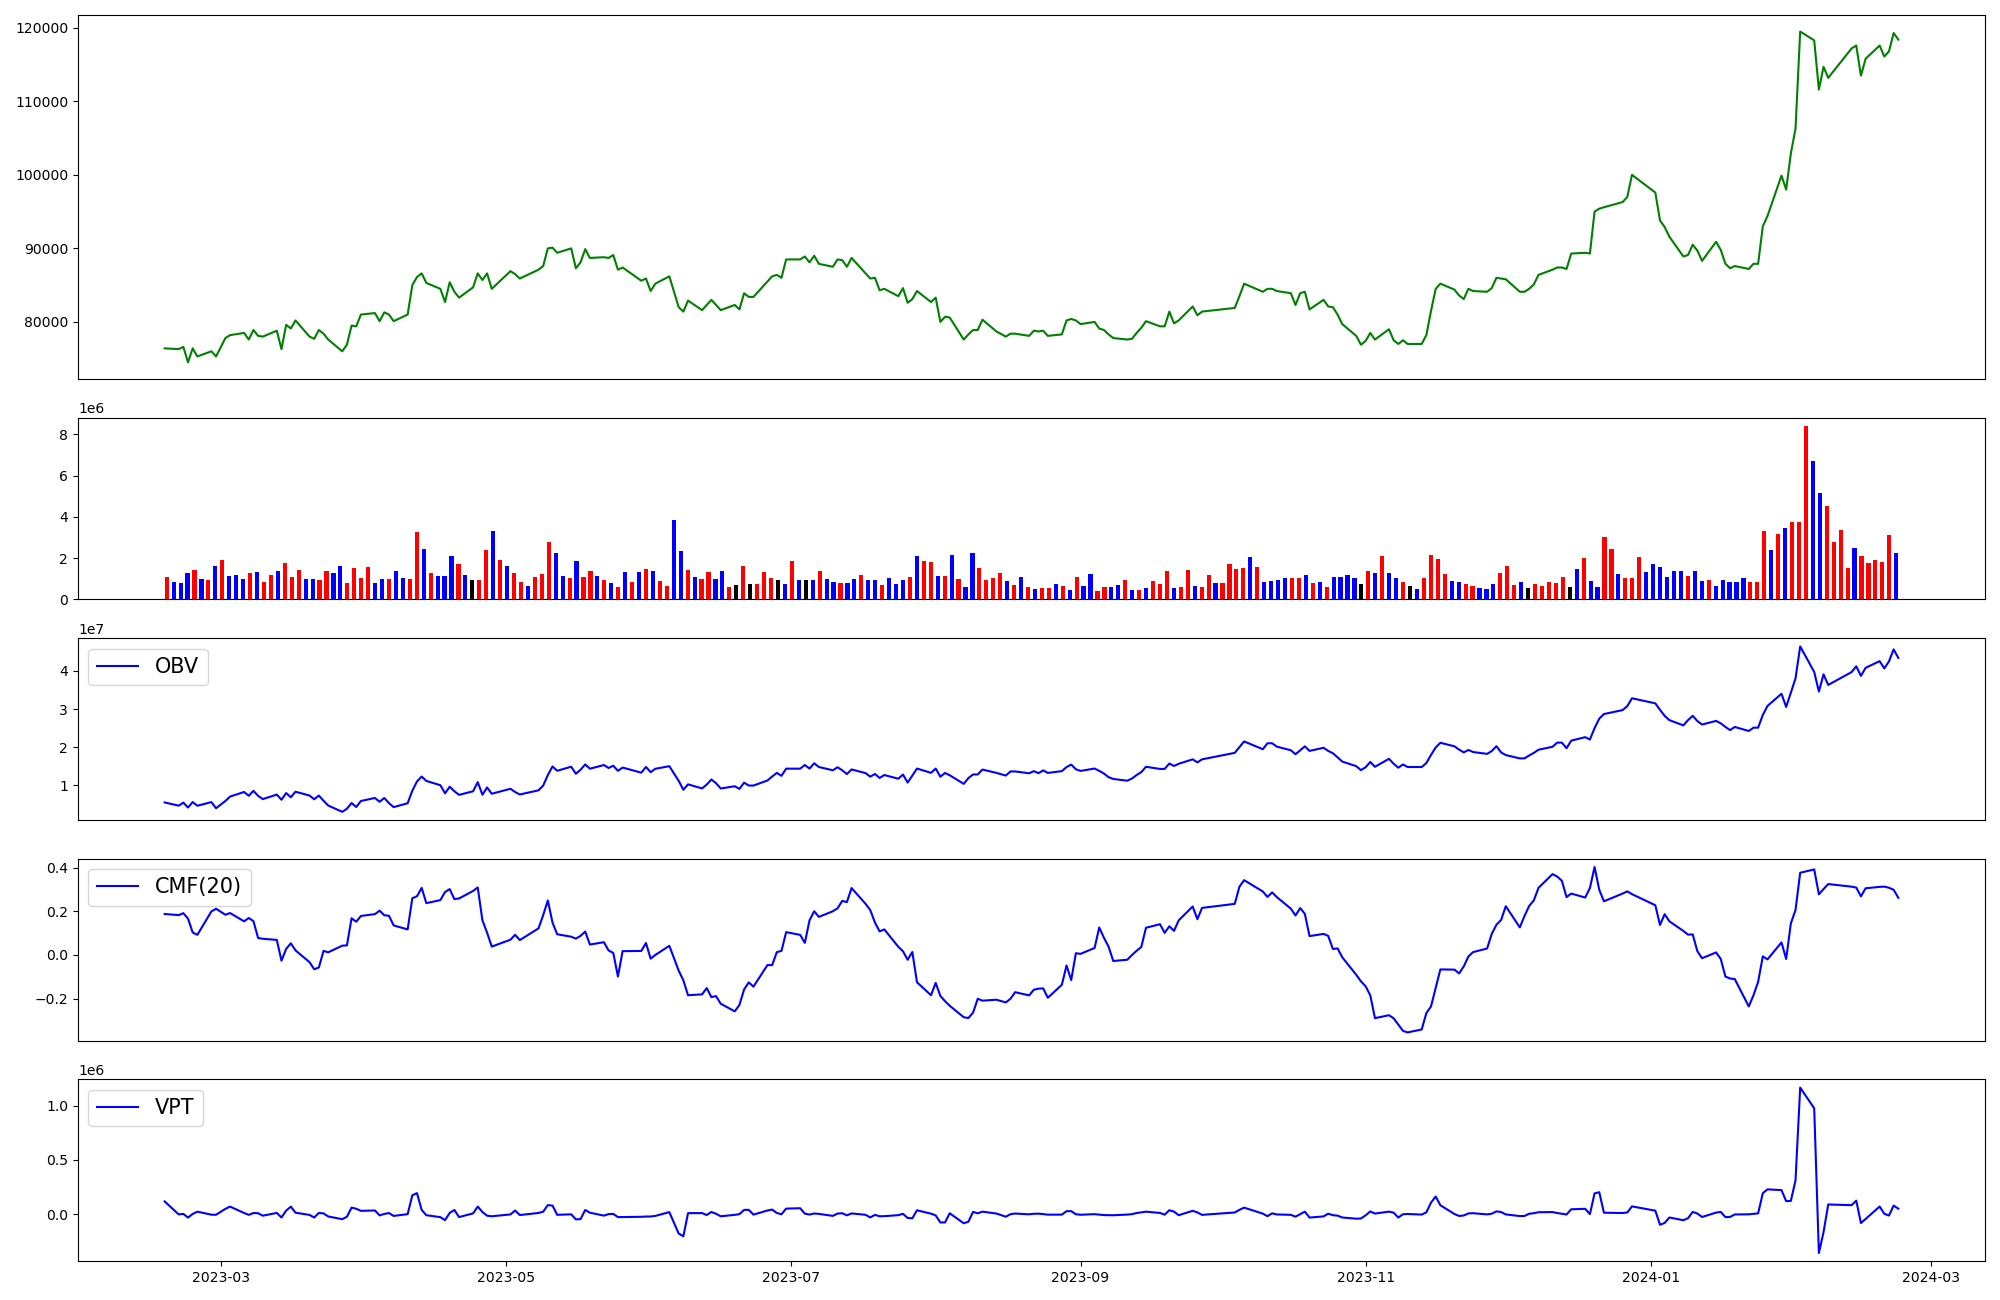The height and width of the screenshot is (1300, 2000).
Task: Click the 1e7 multiplier above OBV chart
Action: pyautogui.click(x=91, y=629)
